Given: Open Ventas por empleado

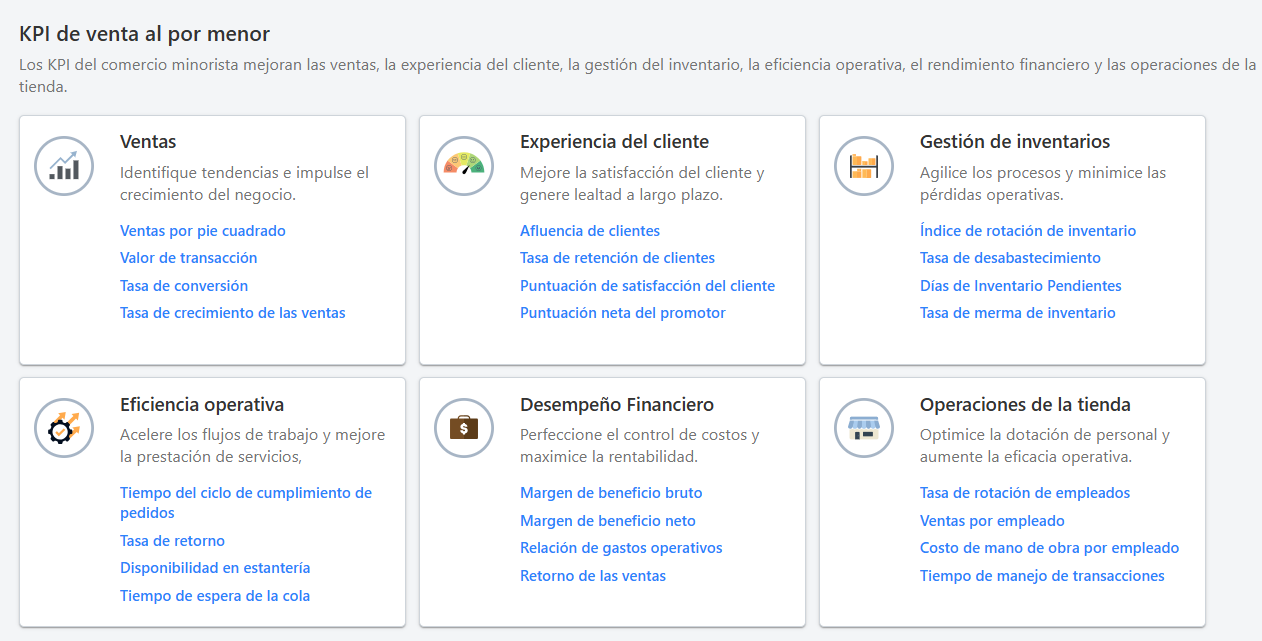Looking at the screenshot, I should tap(992, 520).
